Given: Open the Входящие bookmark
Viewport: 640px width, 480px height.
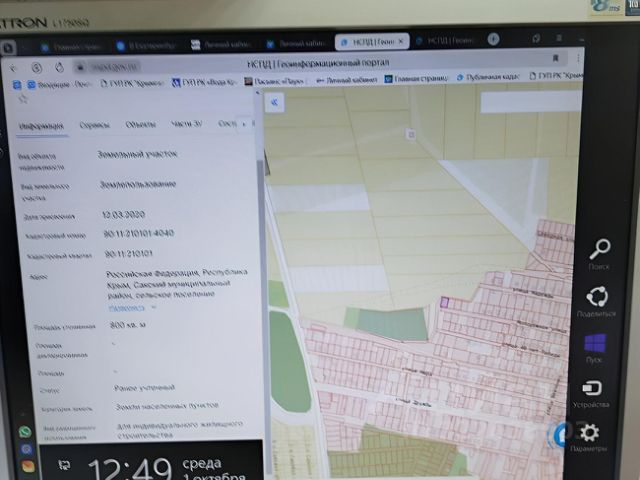Looking at the screenshot, I should [59, 85].
